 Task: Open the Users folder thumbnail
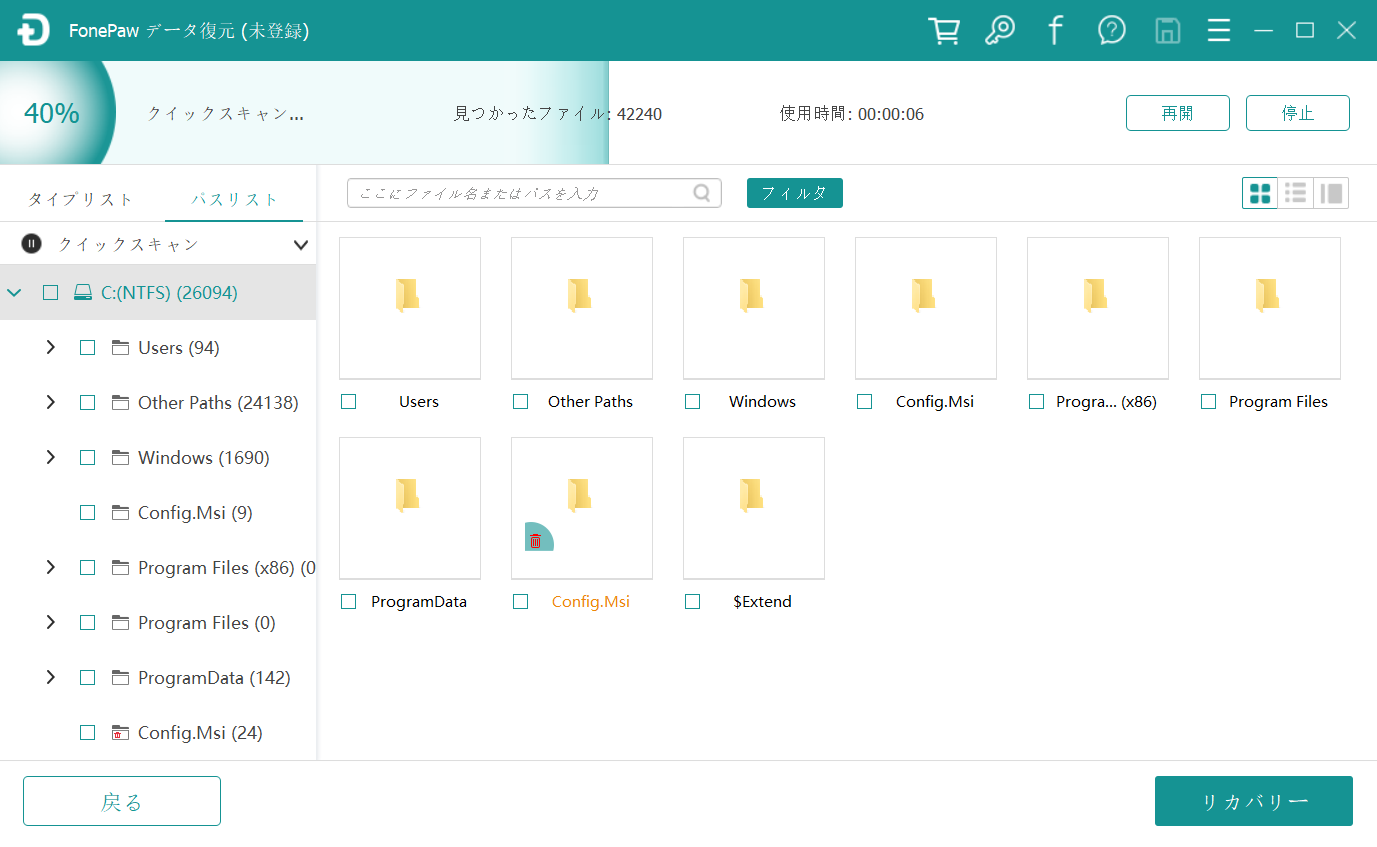pyautogui.click(x=410, y=308)
